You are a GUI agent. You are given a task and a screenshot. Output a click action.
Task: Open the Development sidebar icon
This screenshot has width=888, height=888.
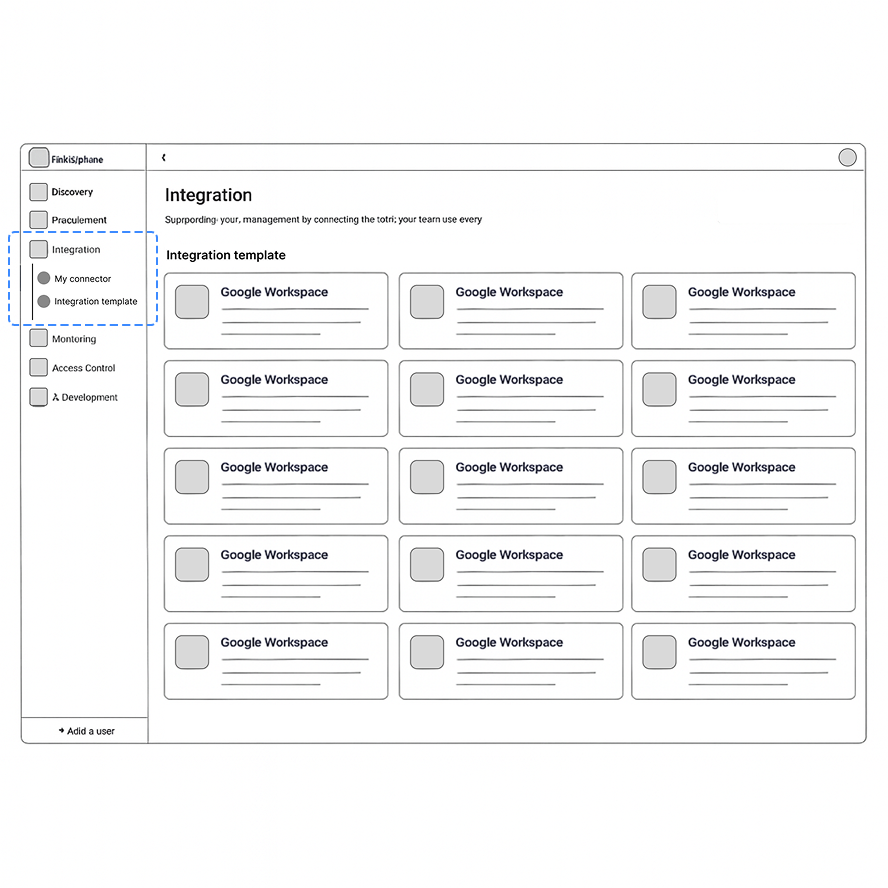(39, 396)
